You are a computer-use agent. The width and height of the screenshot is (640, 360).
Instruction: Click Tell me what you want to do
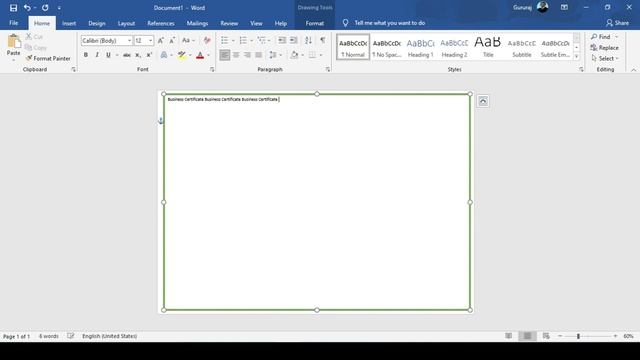[x=389, y=23]
